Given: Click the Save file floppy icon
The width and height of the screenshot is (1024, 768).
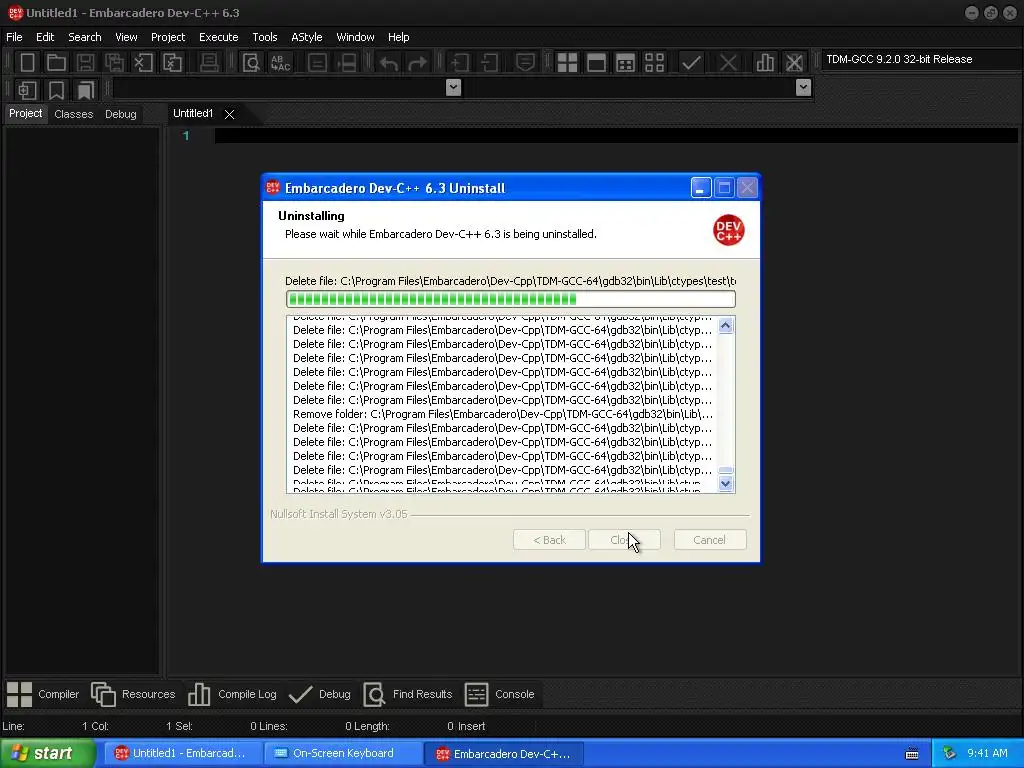Looking at the screenshot, I should point(85,63).
